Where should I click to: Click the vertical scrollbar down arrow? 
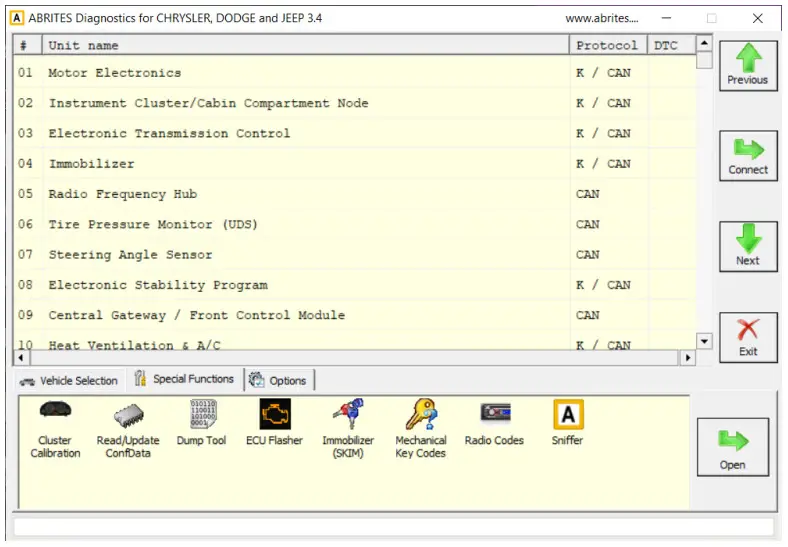click(x=705, y=341)
